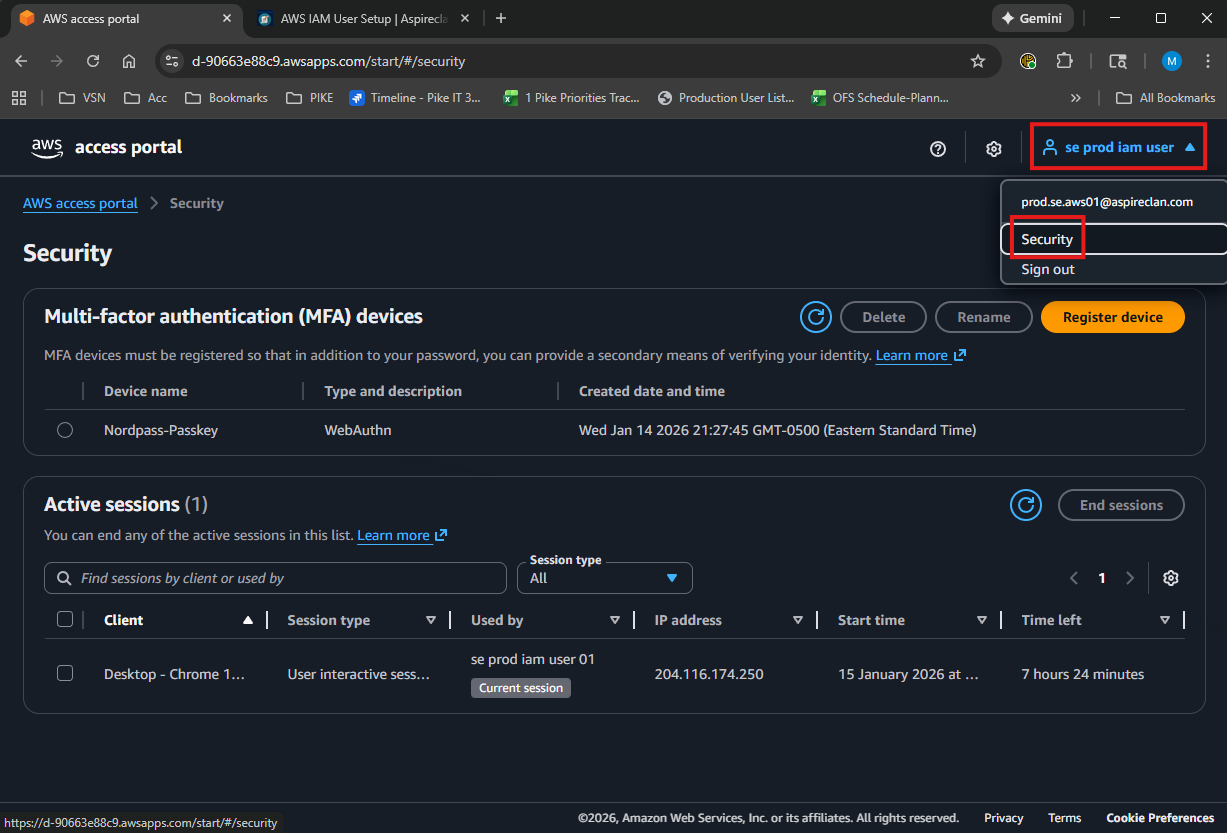Open Timeline - Pike IT bookmark
This screenshot has width=1227, height=833.
click(415, 98)
